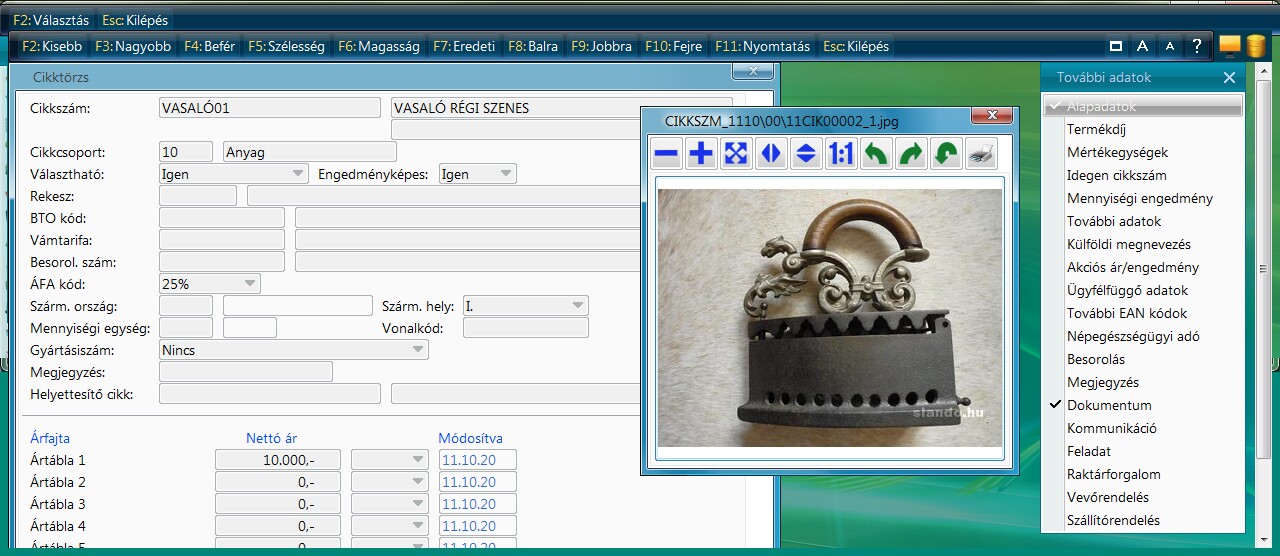Close the További adatok panel
The height and width of the screenshot is (556, 1280).
(x=1229, y=77)
